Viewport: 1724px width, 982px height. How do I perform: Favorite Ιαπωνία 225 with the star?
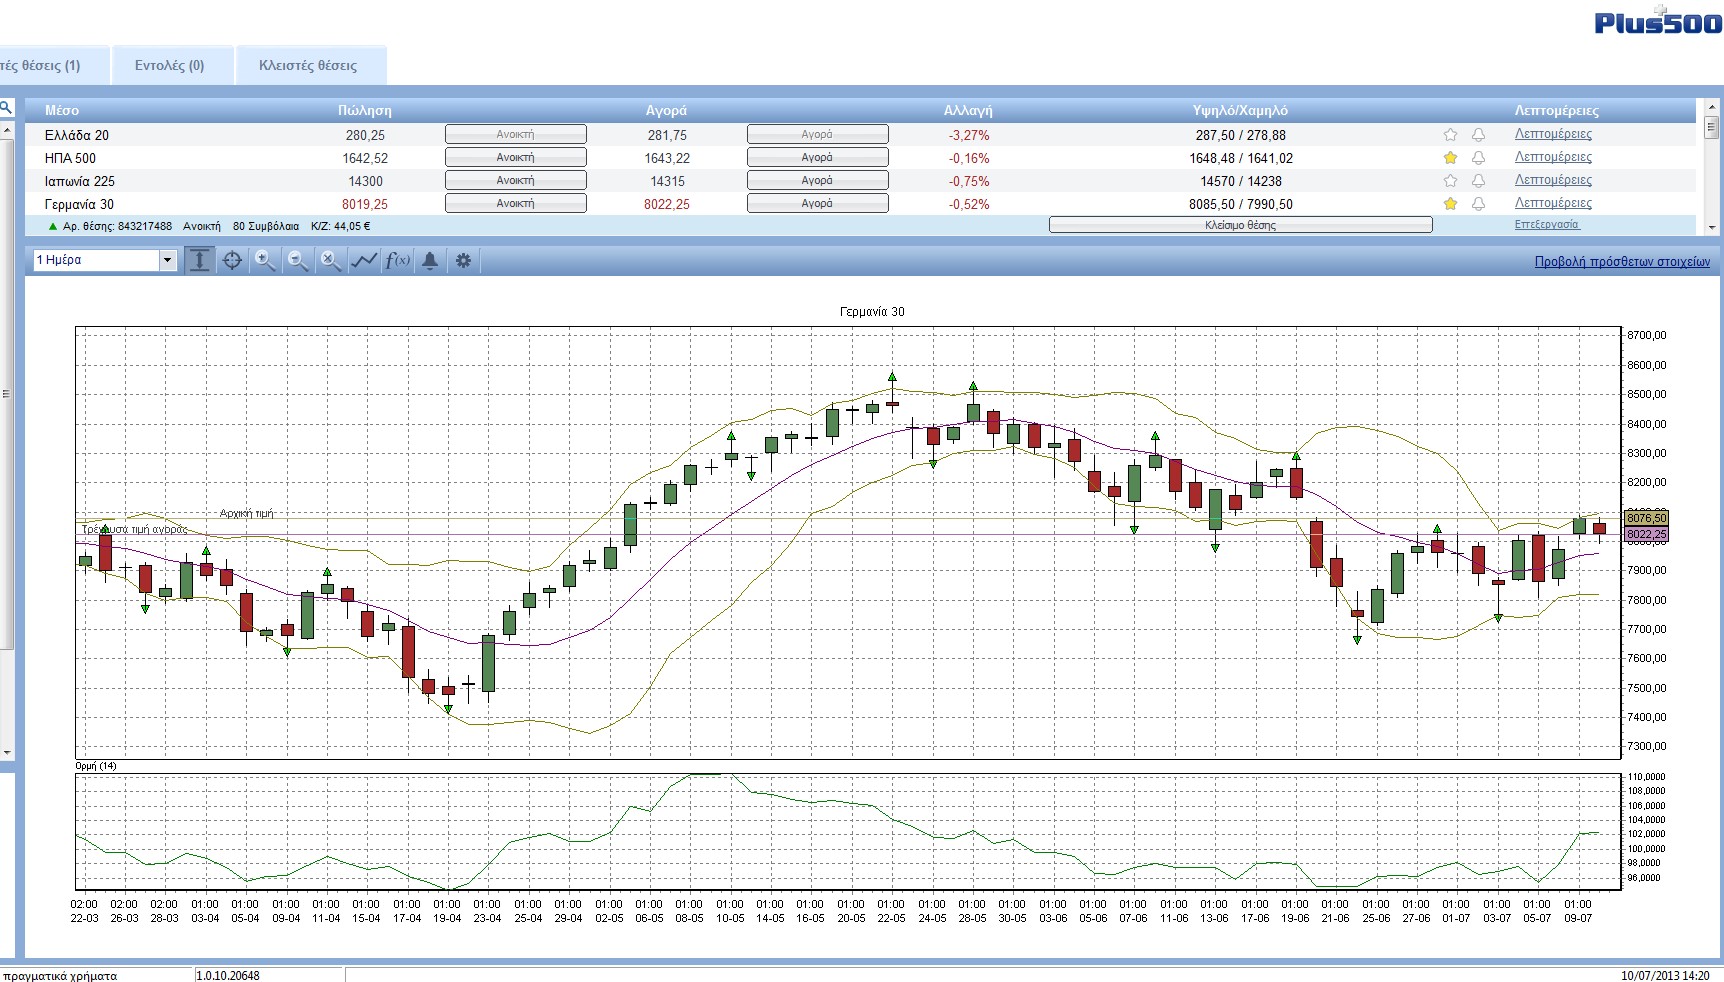click(1450, 181)
